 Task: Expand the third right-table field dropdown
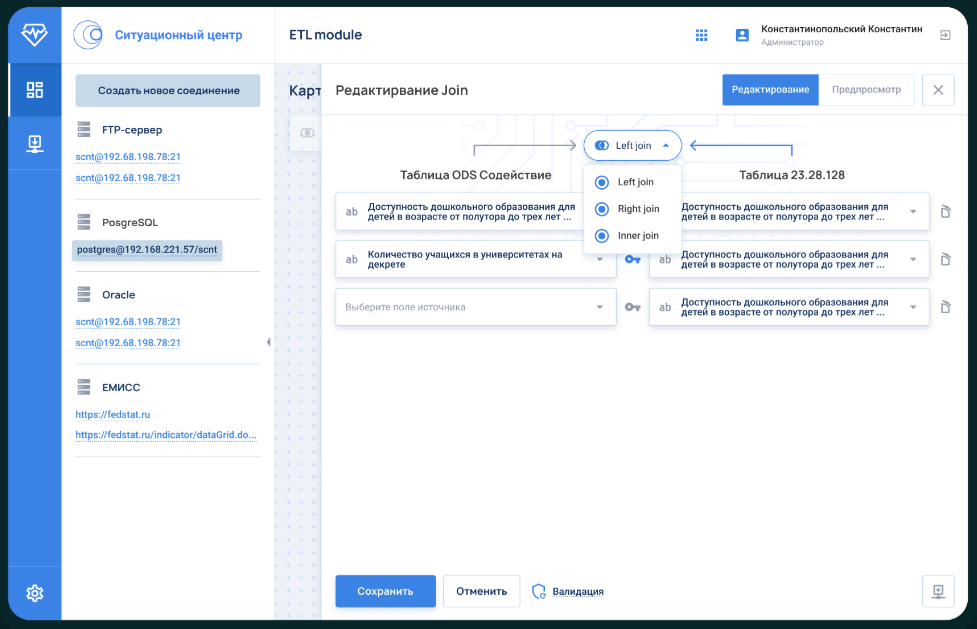pyautogui.click(x=912, y=307)
